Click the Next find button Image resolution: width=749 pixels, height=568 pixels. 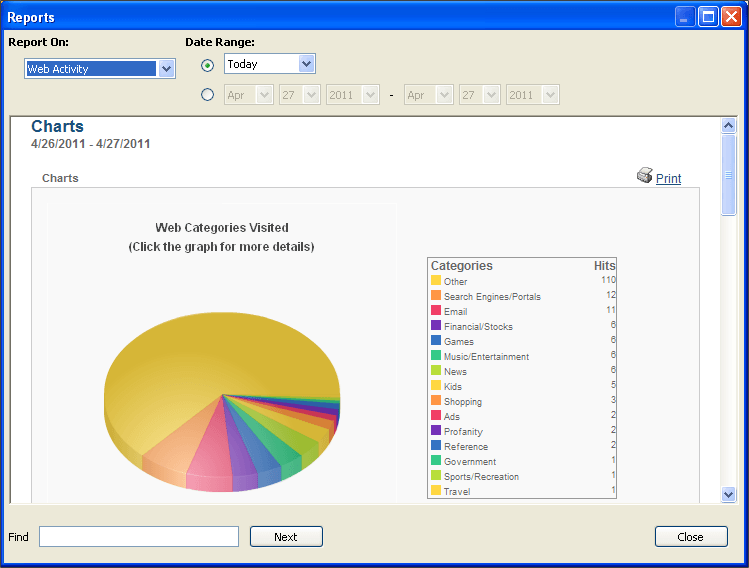tap(286, 536)
